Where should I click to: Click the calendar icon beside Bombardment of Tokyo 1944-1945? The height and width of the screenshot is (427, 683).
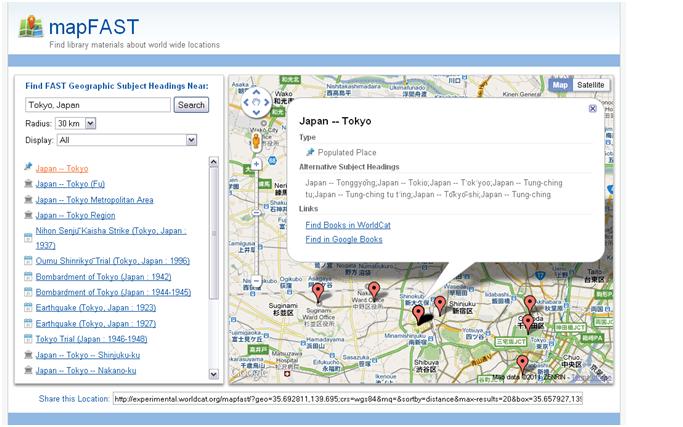28,292
